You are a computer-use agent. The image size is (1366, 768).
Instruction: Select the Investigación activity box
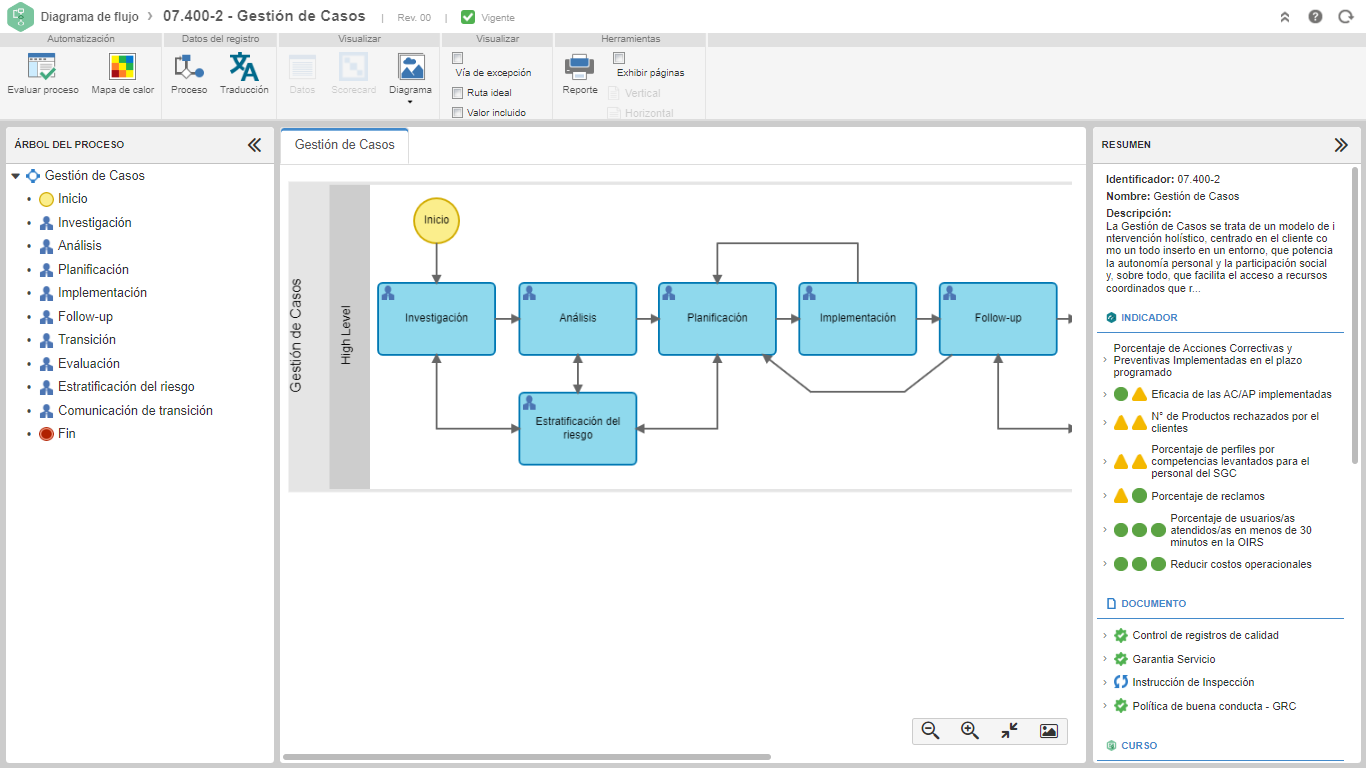[437, 319]
